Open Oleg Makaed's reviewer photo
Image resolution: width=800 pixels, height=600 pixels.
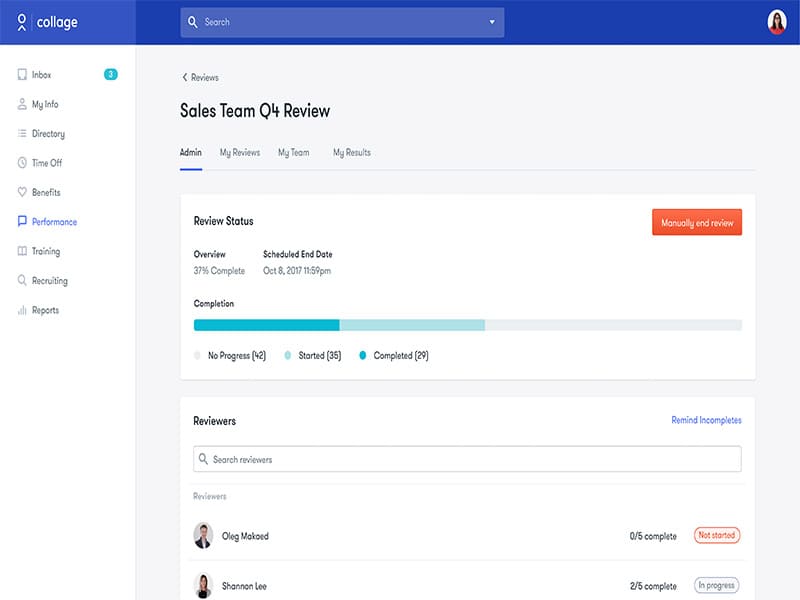(203, 536)
